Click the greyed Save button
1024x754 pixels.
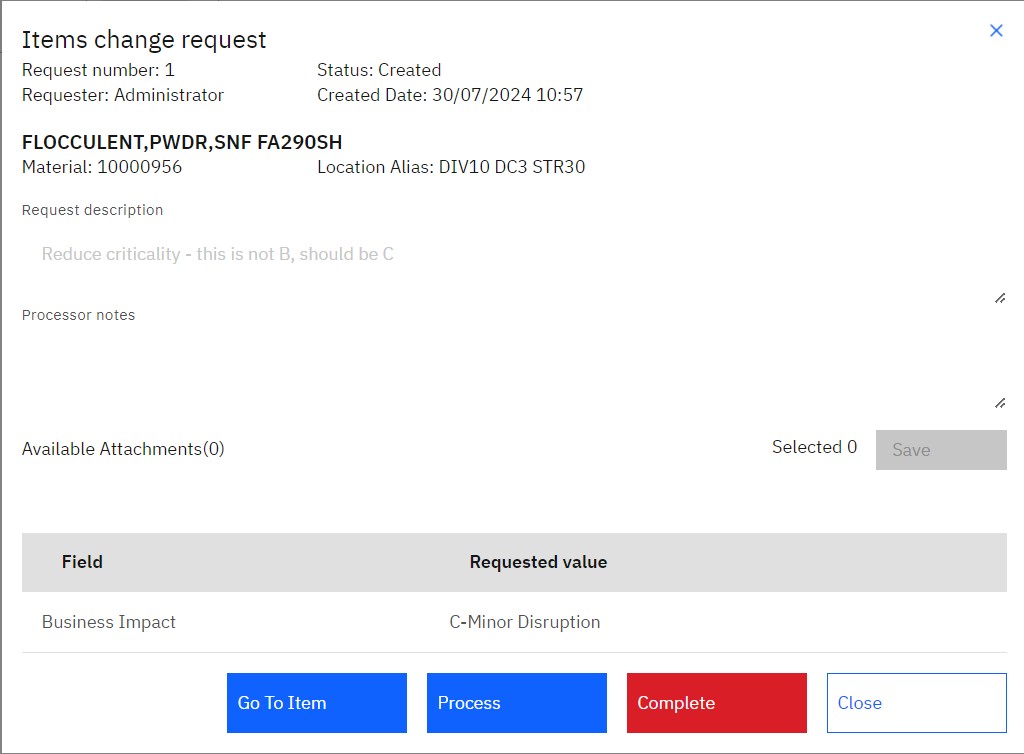point(941,450)
